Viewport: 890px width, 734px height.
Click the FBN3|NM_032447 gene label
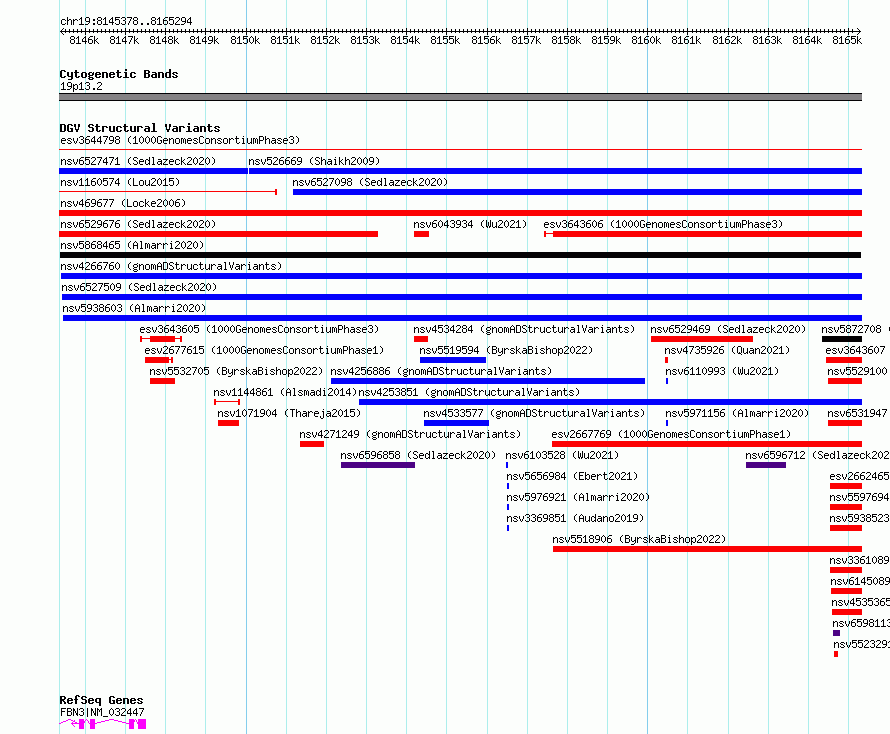102,712
